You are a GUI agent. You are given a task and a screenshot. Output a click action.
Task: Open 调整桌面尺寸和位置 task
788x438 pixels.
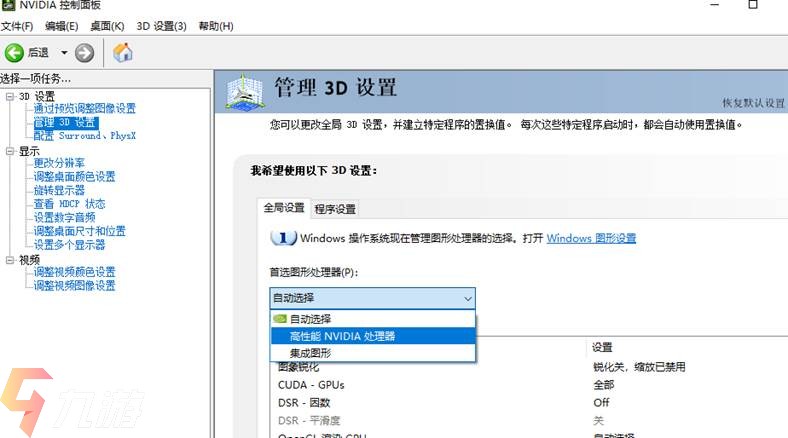tap(79, 231)
